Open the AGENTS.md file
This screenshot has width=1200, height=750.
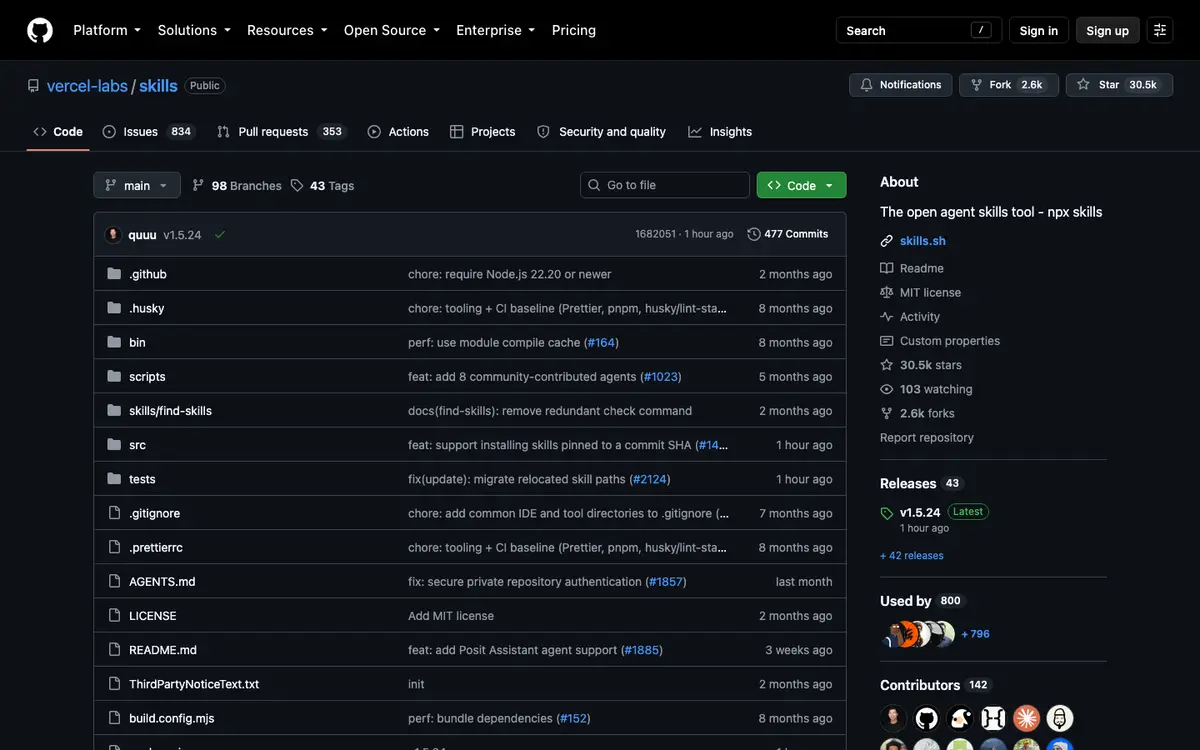click(162, 581)
